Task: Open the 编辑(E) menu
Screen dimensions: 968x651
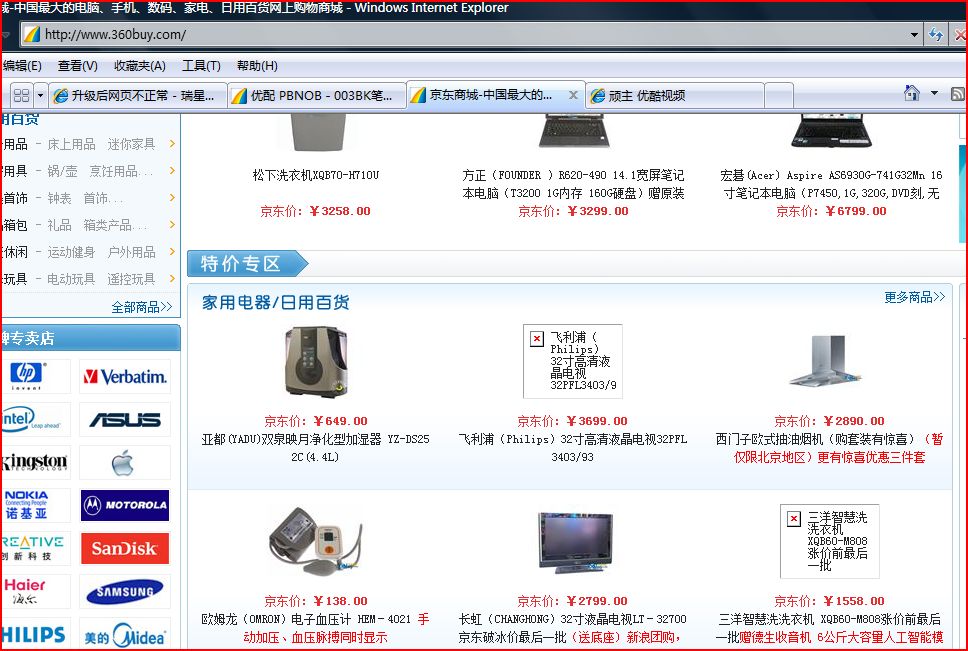Action: point(22,65)
